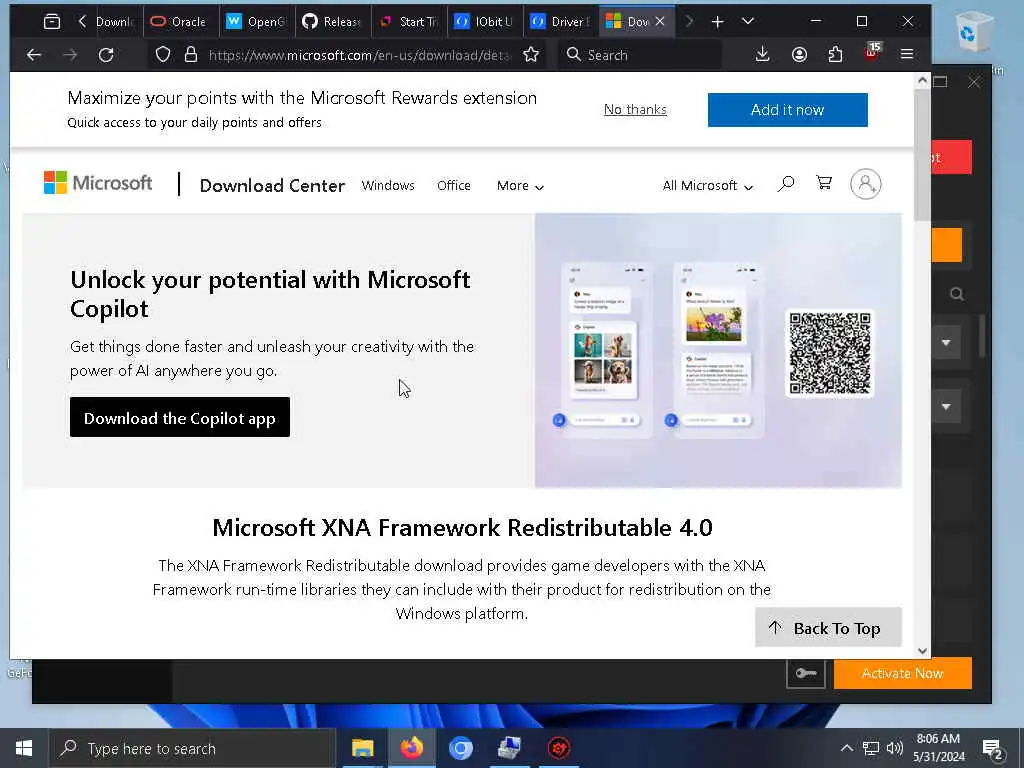Screen dimensions: 1024x768
Task: Click the taskbar search box
Action: click(192, 748)
